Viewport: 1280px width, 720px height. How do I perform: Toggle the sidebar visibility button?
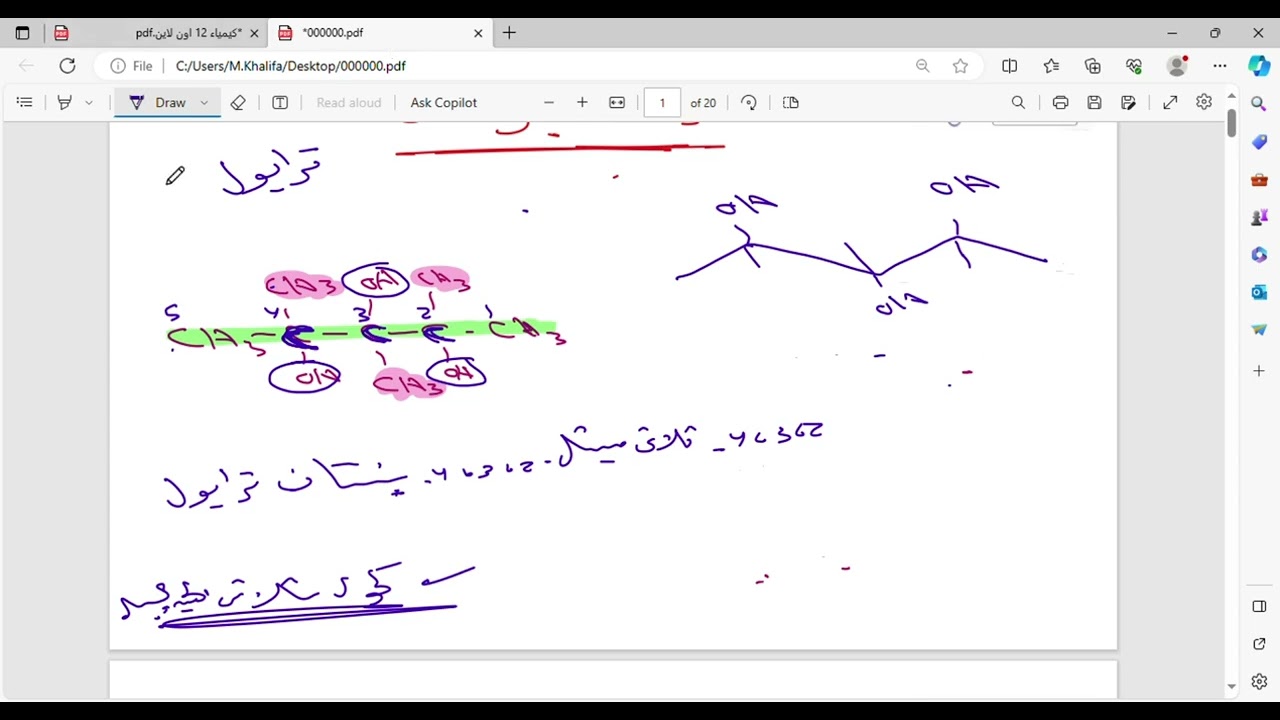click(1259, 607)
